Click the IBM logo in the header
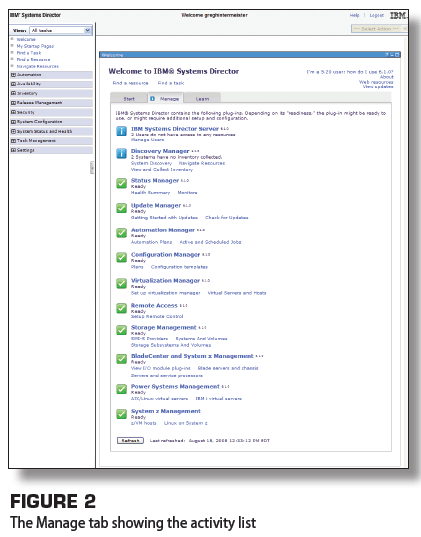 (398, 15)
